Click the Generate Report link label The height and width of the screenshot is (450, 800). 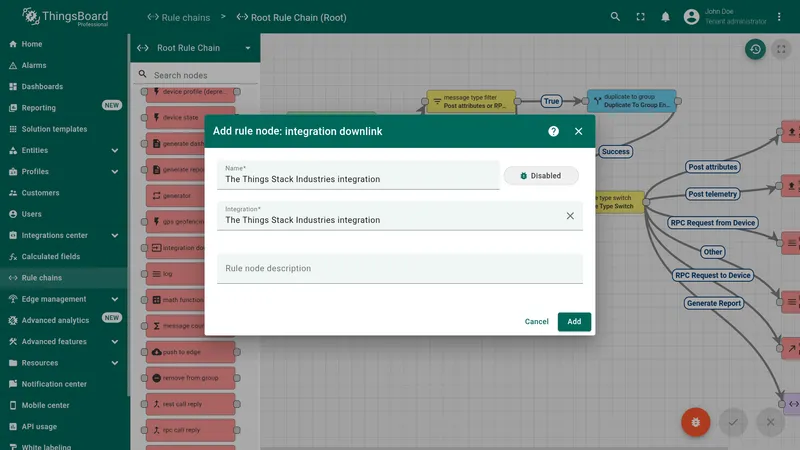click(x=713, y=303)
